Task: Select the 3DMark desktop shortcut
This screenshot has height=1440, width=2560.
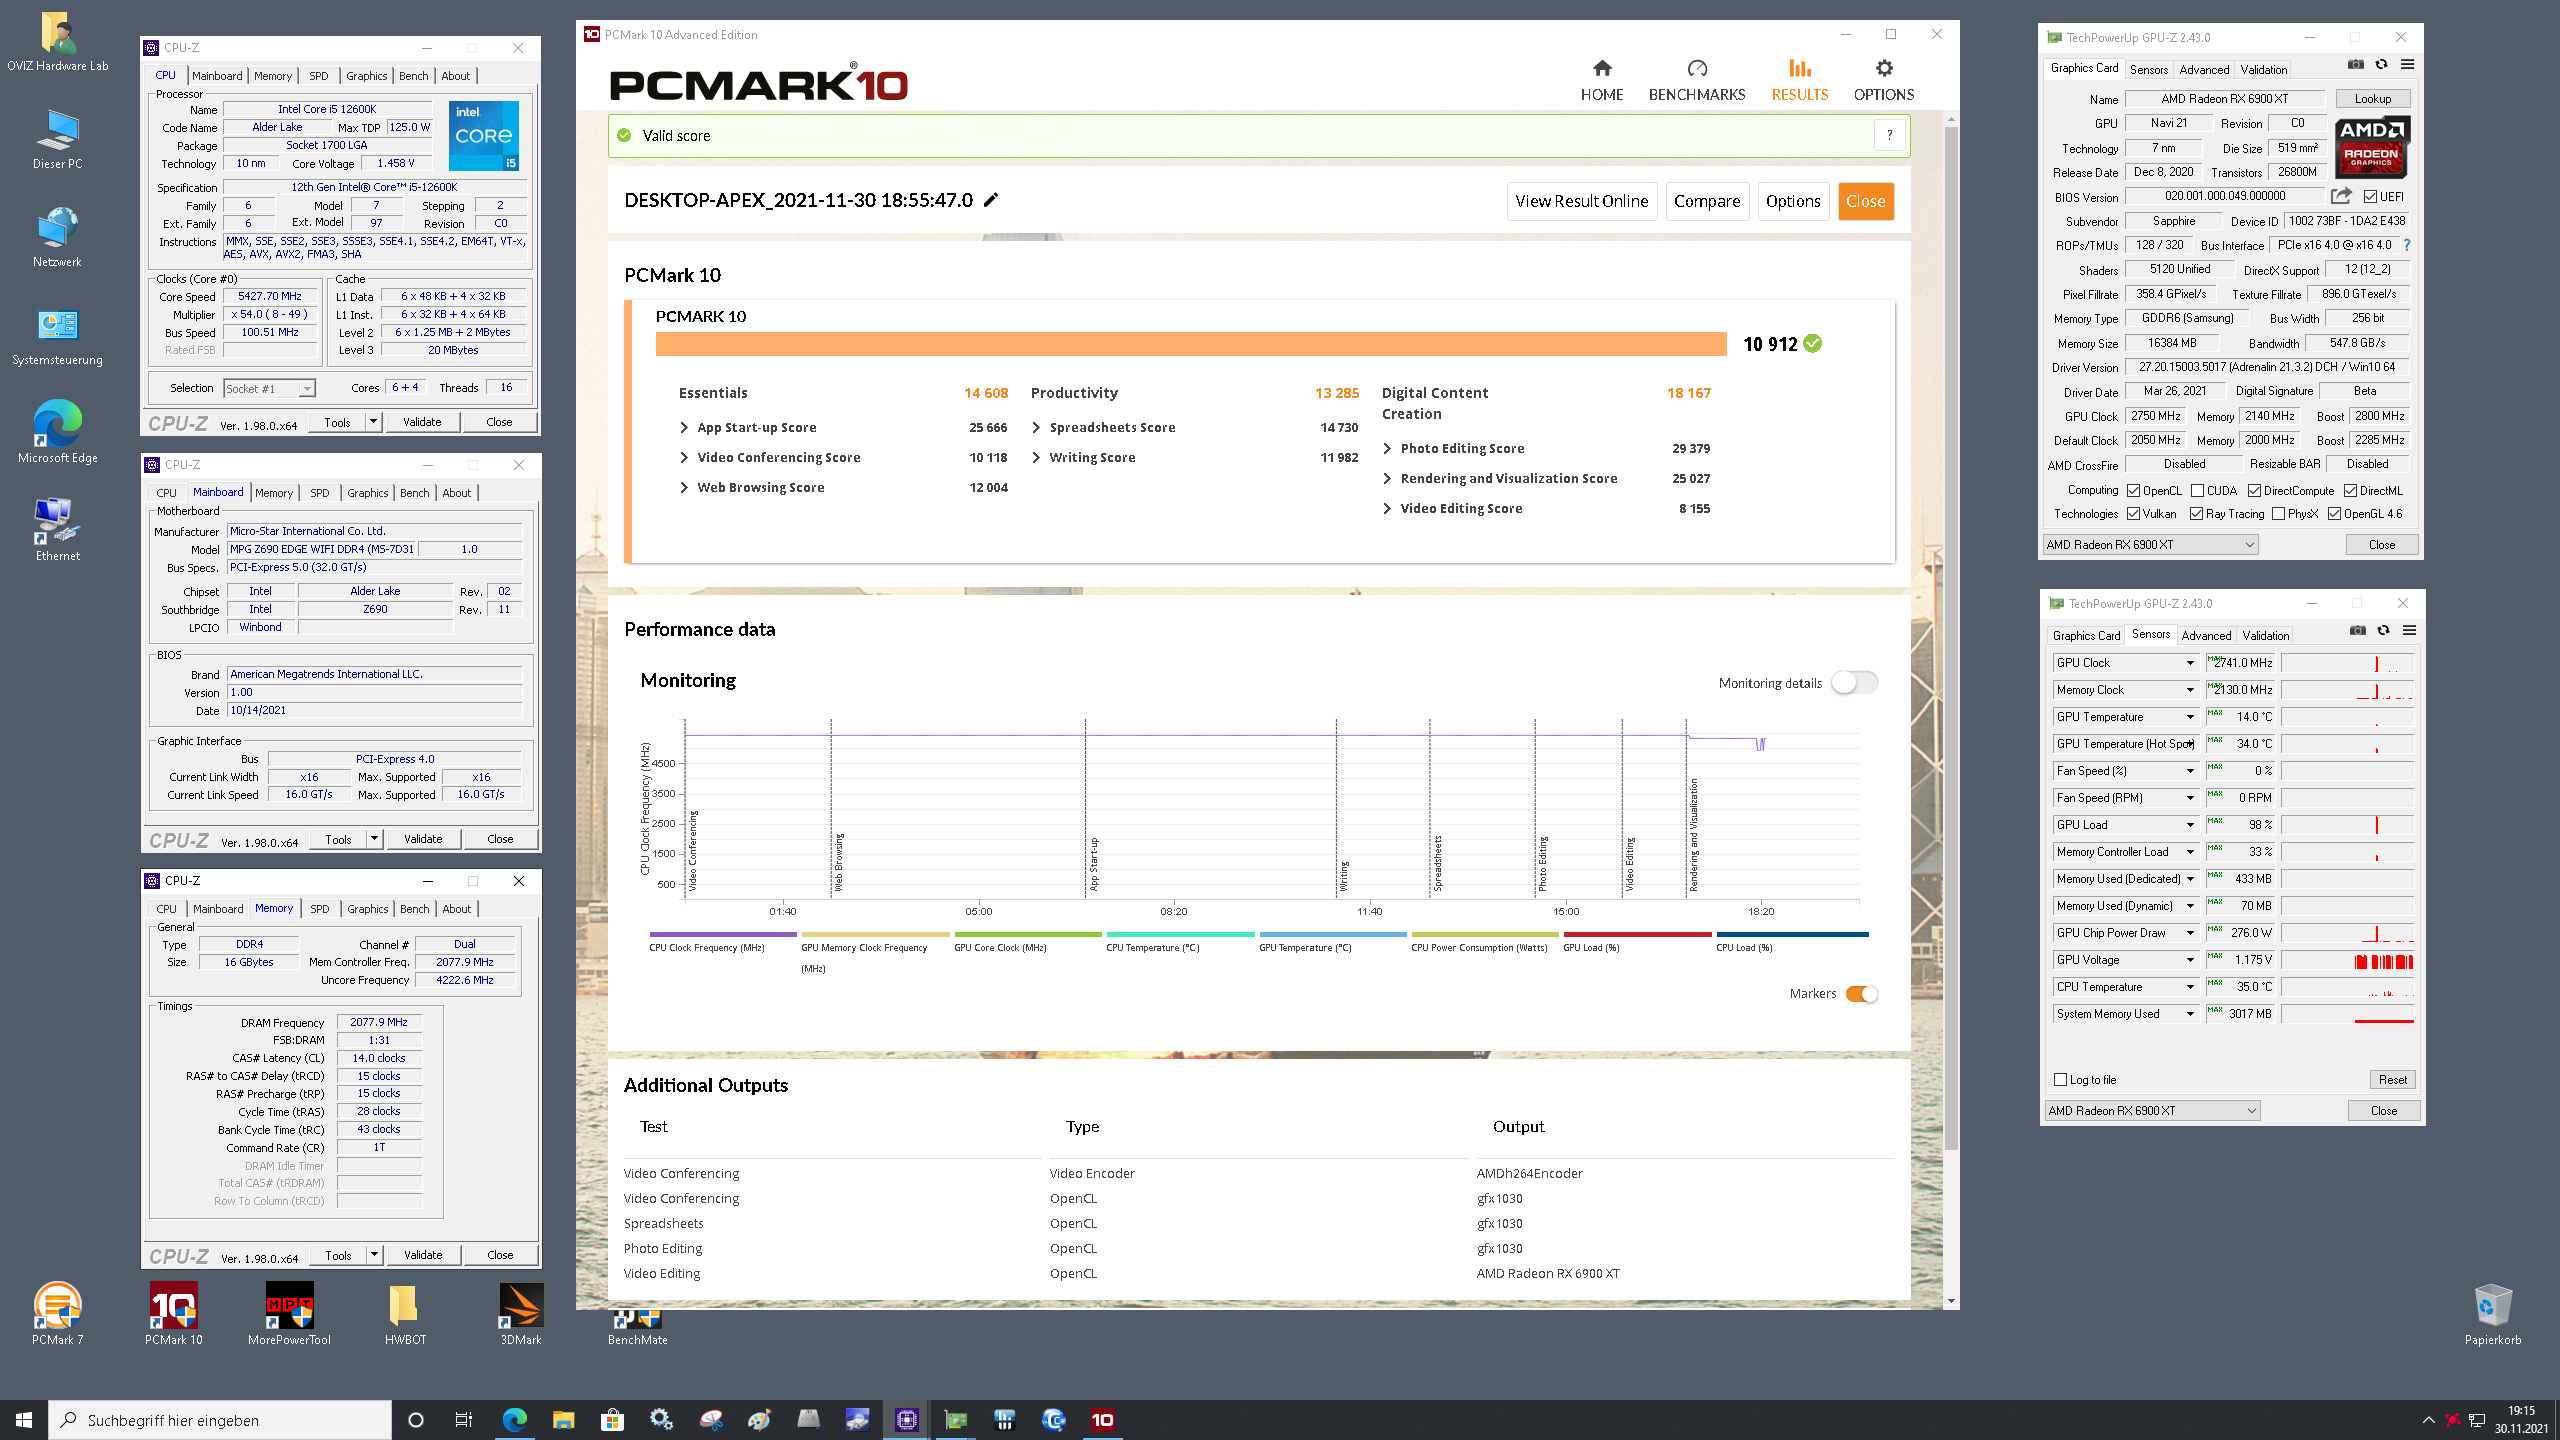Action: click(x=521, y=1313)
